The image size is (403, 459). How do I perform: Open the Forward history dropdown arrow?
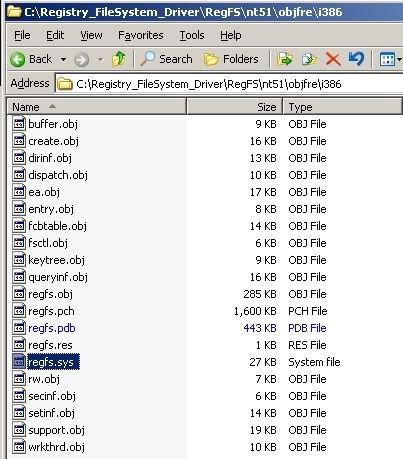click(x=100, y=60)
